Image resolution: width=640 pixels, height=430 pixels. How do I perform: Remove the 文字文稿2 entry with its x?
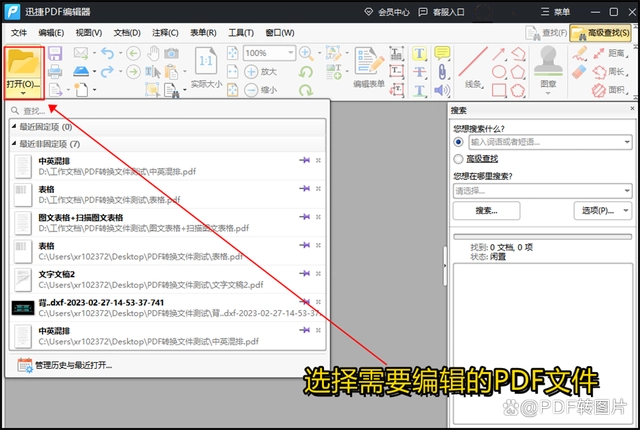click(318, 273)
